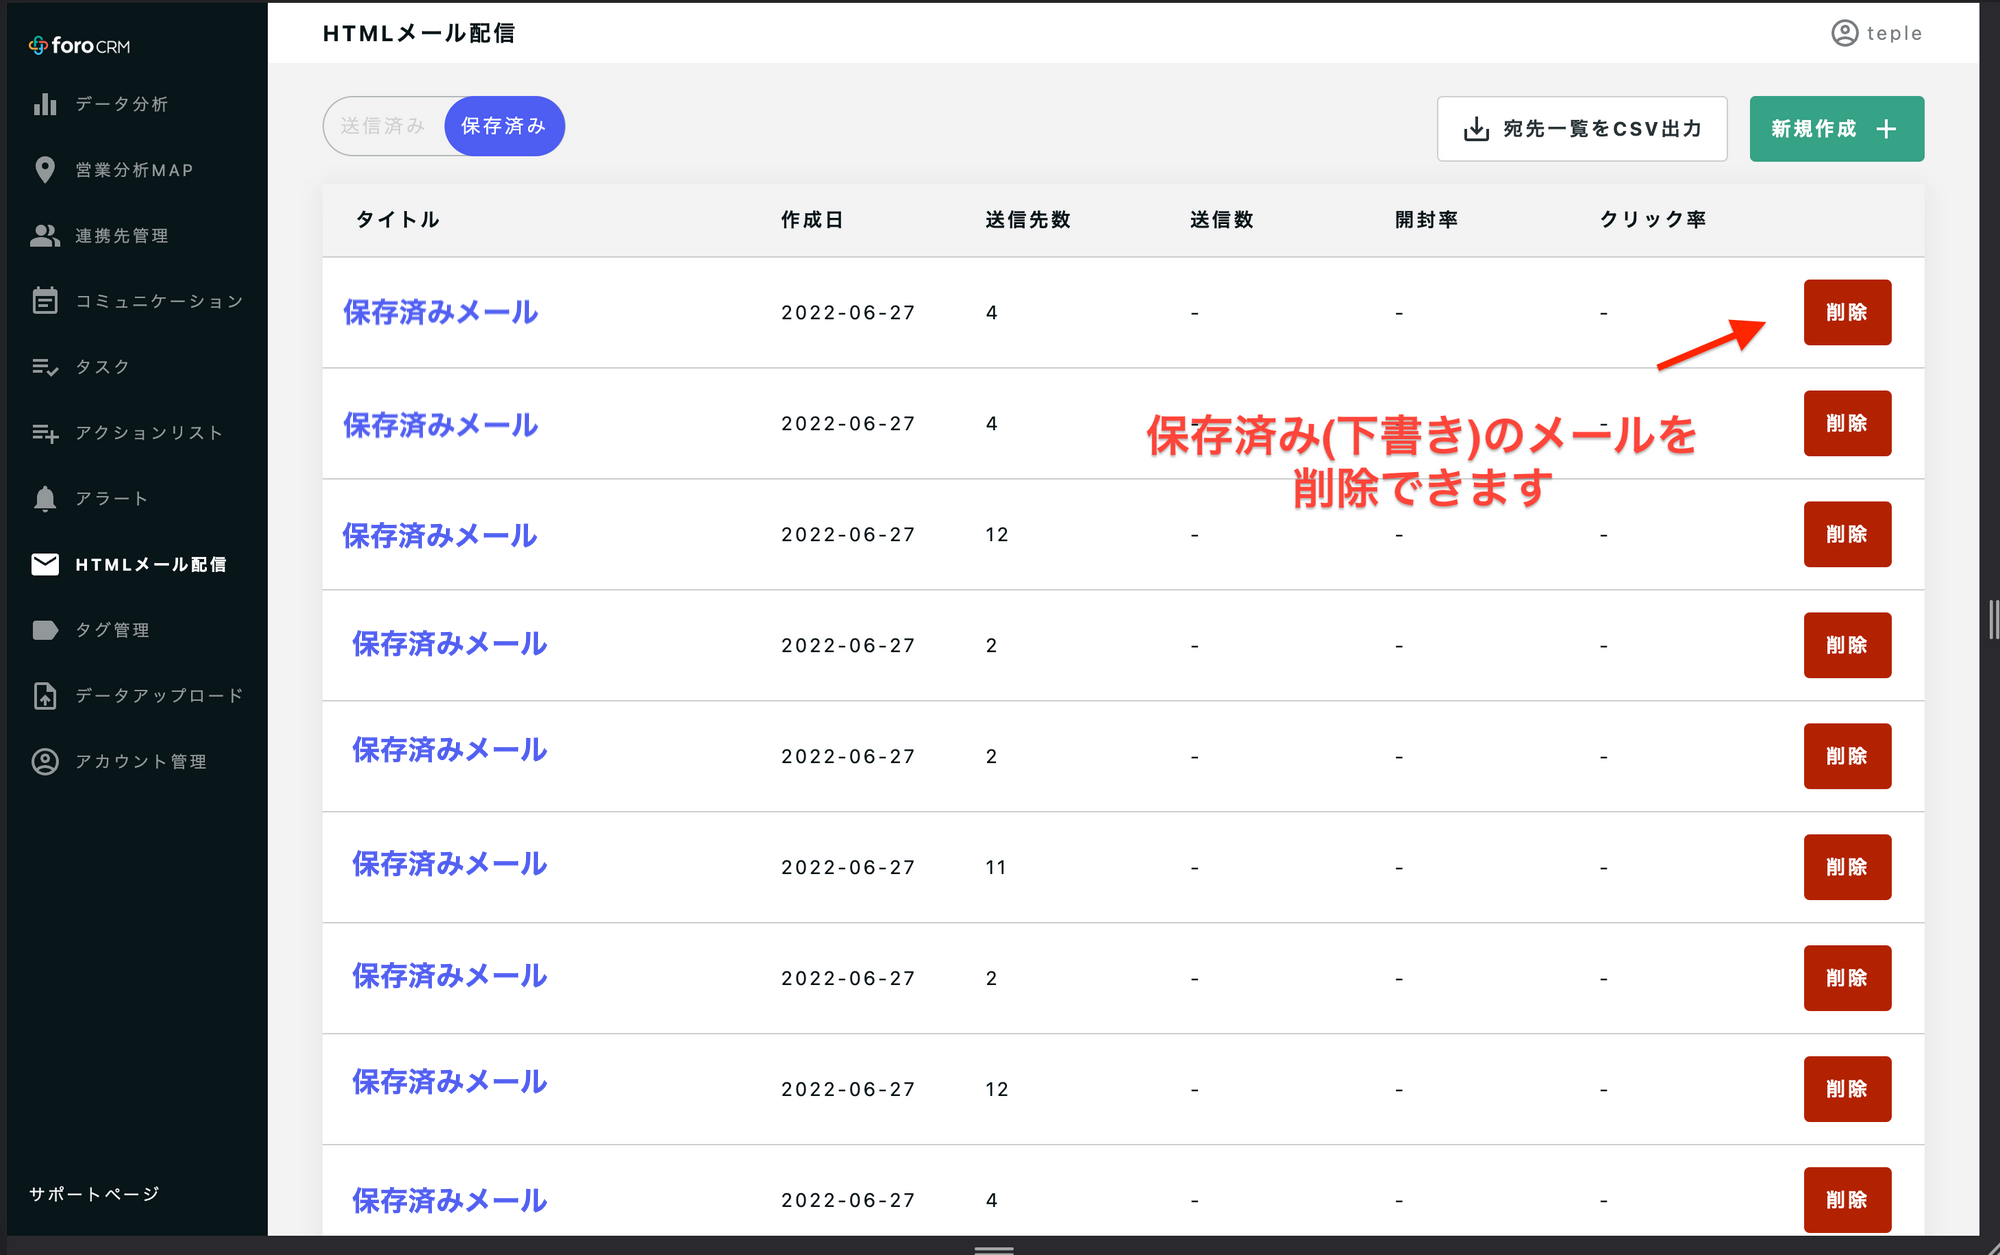Click teple username

pyautogui.click(x=1894, y=33)
